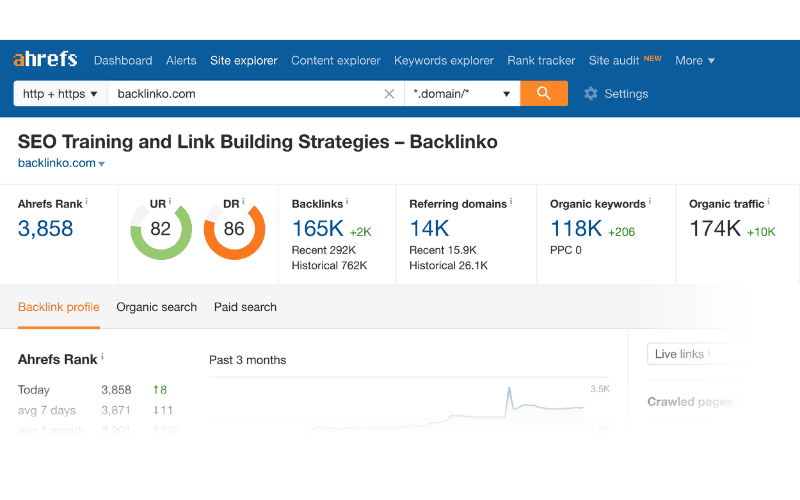Show info tooltip for Referring domains
Image resolution: width=800 pixels, height=500 pixels.
click(511, 202)
